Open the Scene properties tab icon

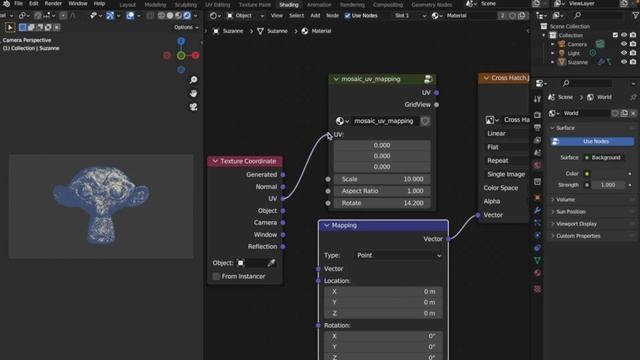click(x=537, y=153)
